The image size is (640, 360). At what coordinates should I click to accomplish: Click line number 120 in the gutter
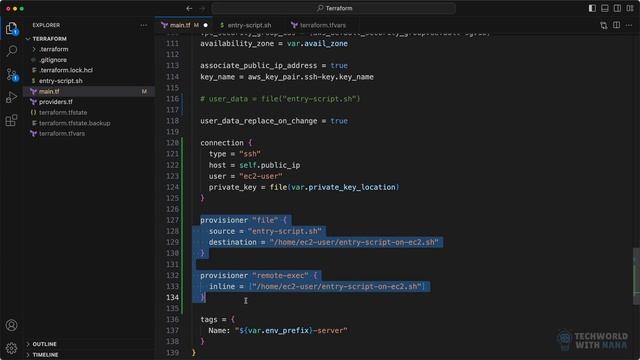pyautogui.click(x=172, y=143)
